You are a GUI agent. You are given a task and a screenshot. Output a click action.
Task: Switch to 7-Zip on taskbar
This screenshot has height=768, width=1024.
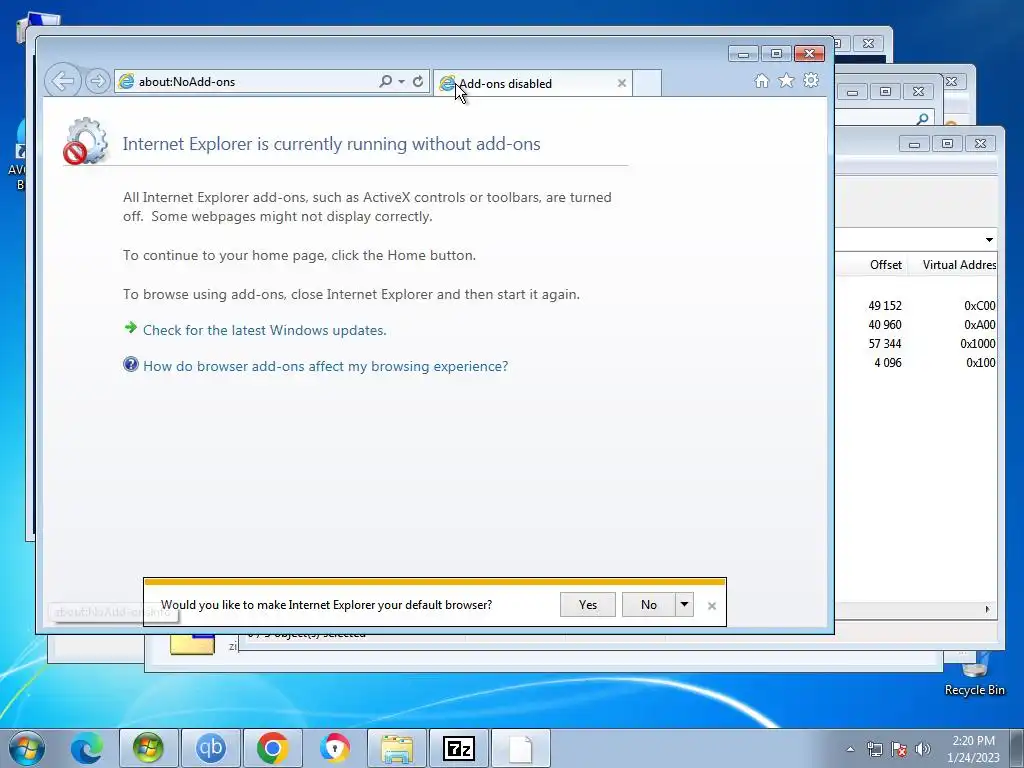(x=458, y=748)
